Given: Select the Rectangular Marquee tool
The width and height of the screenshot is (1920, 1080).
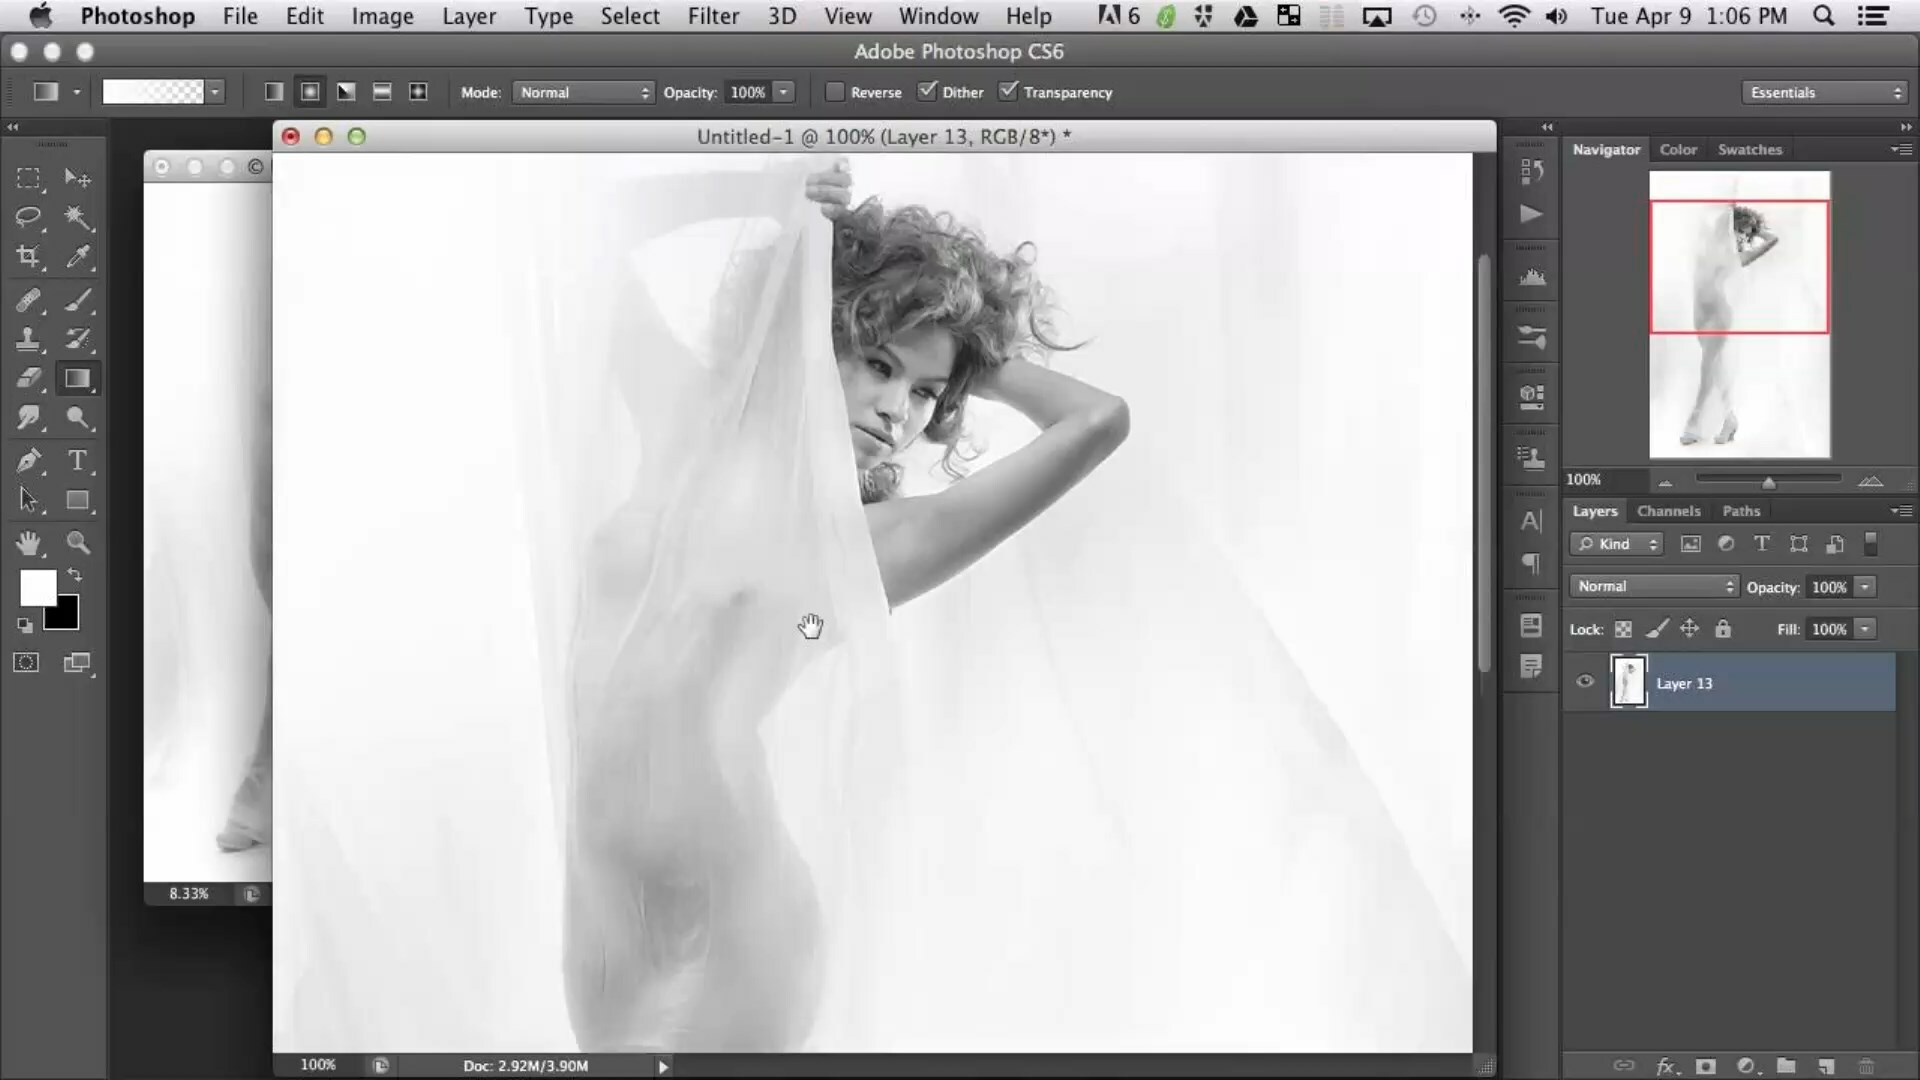Looking at the screenshot, I should 28,179.
